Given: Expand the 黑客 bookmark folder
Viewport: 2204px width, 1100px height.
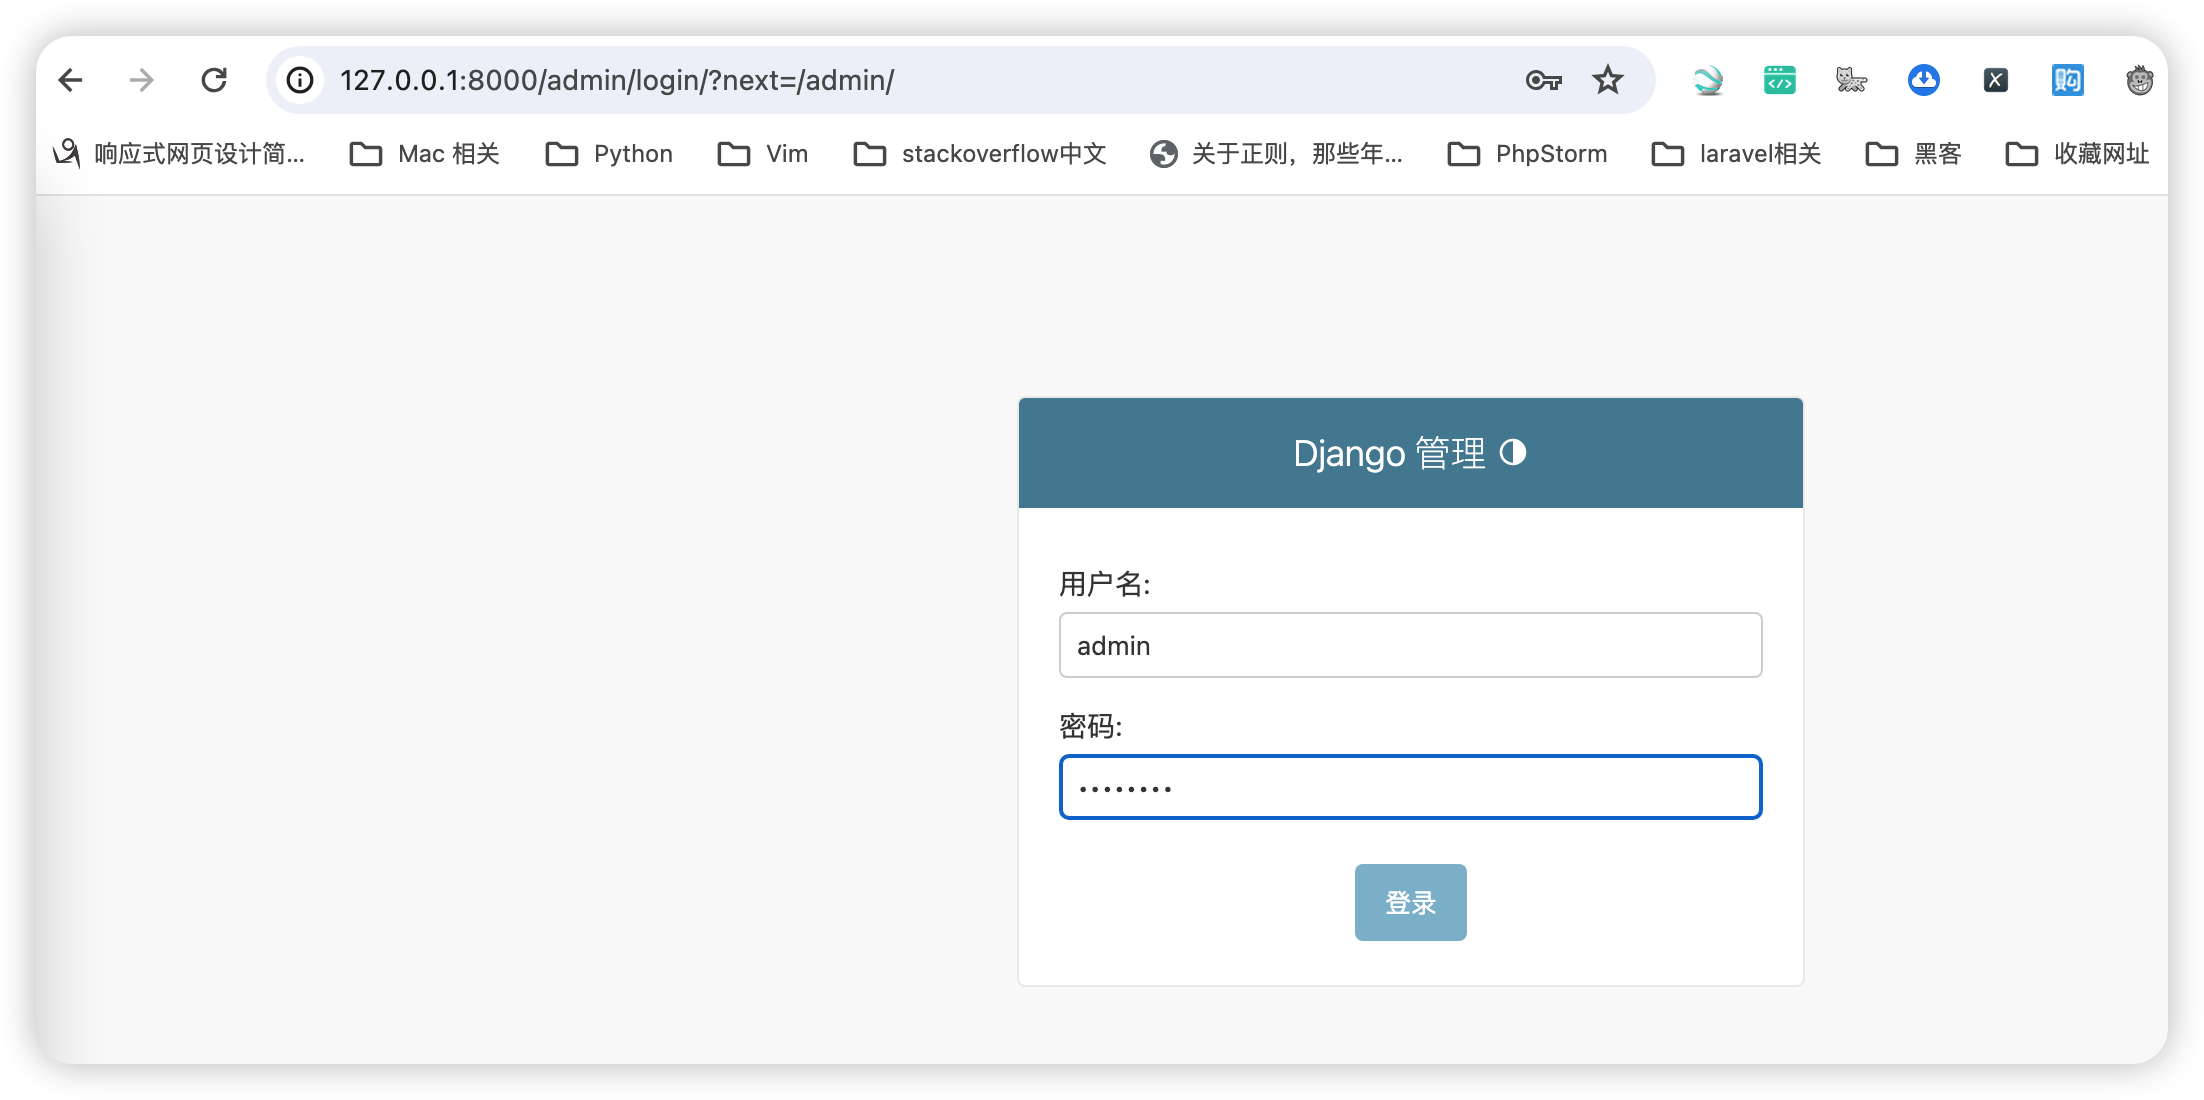Looking at the screenshot, I should [1913, 154].
